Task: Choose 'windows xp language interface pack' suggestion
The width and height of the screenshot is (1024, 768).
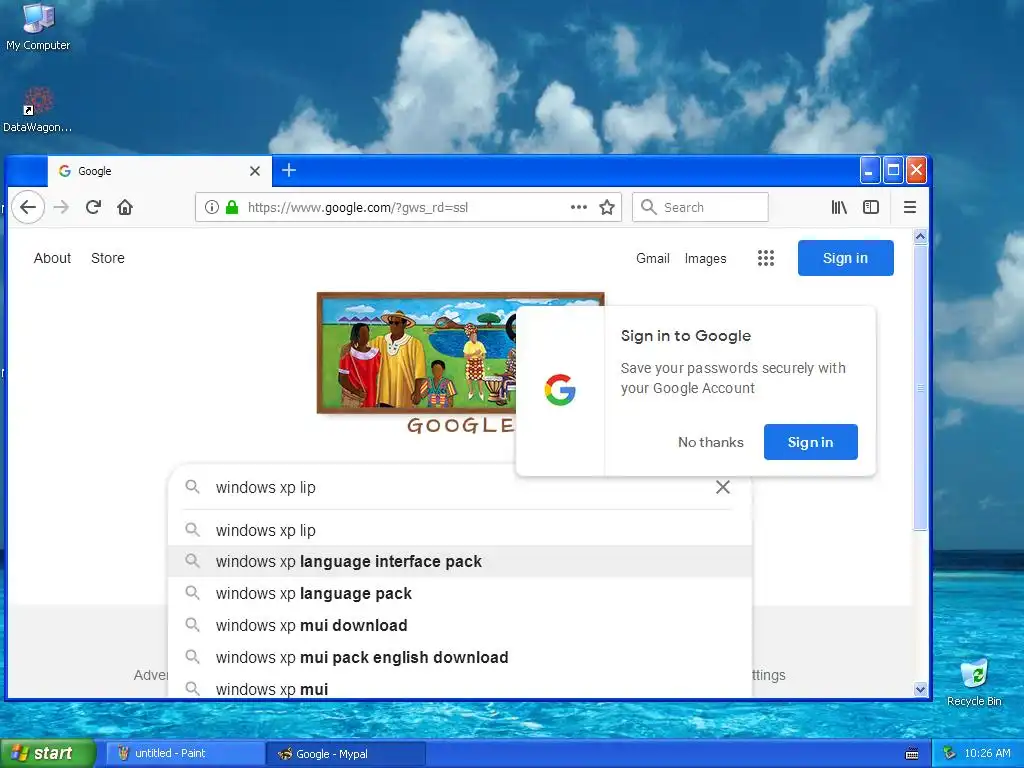Action: pos(460,562)
